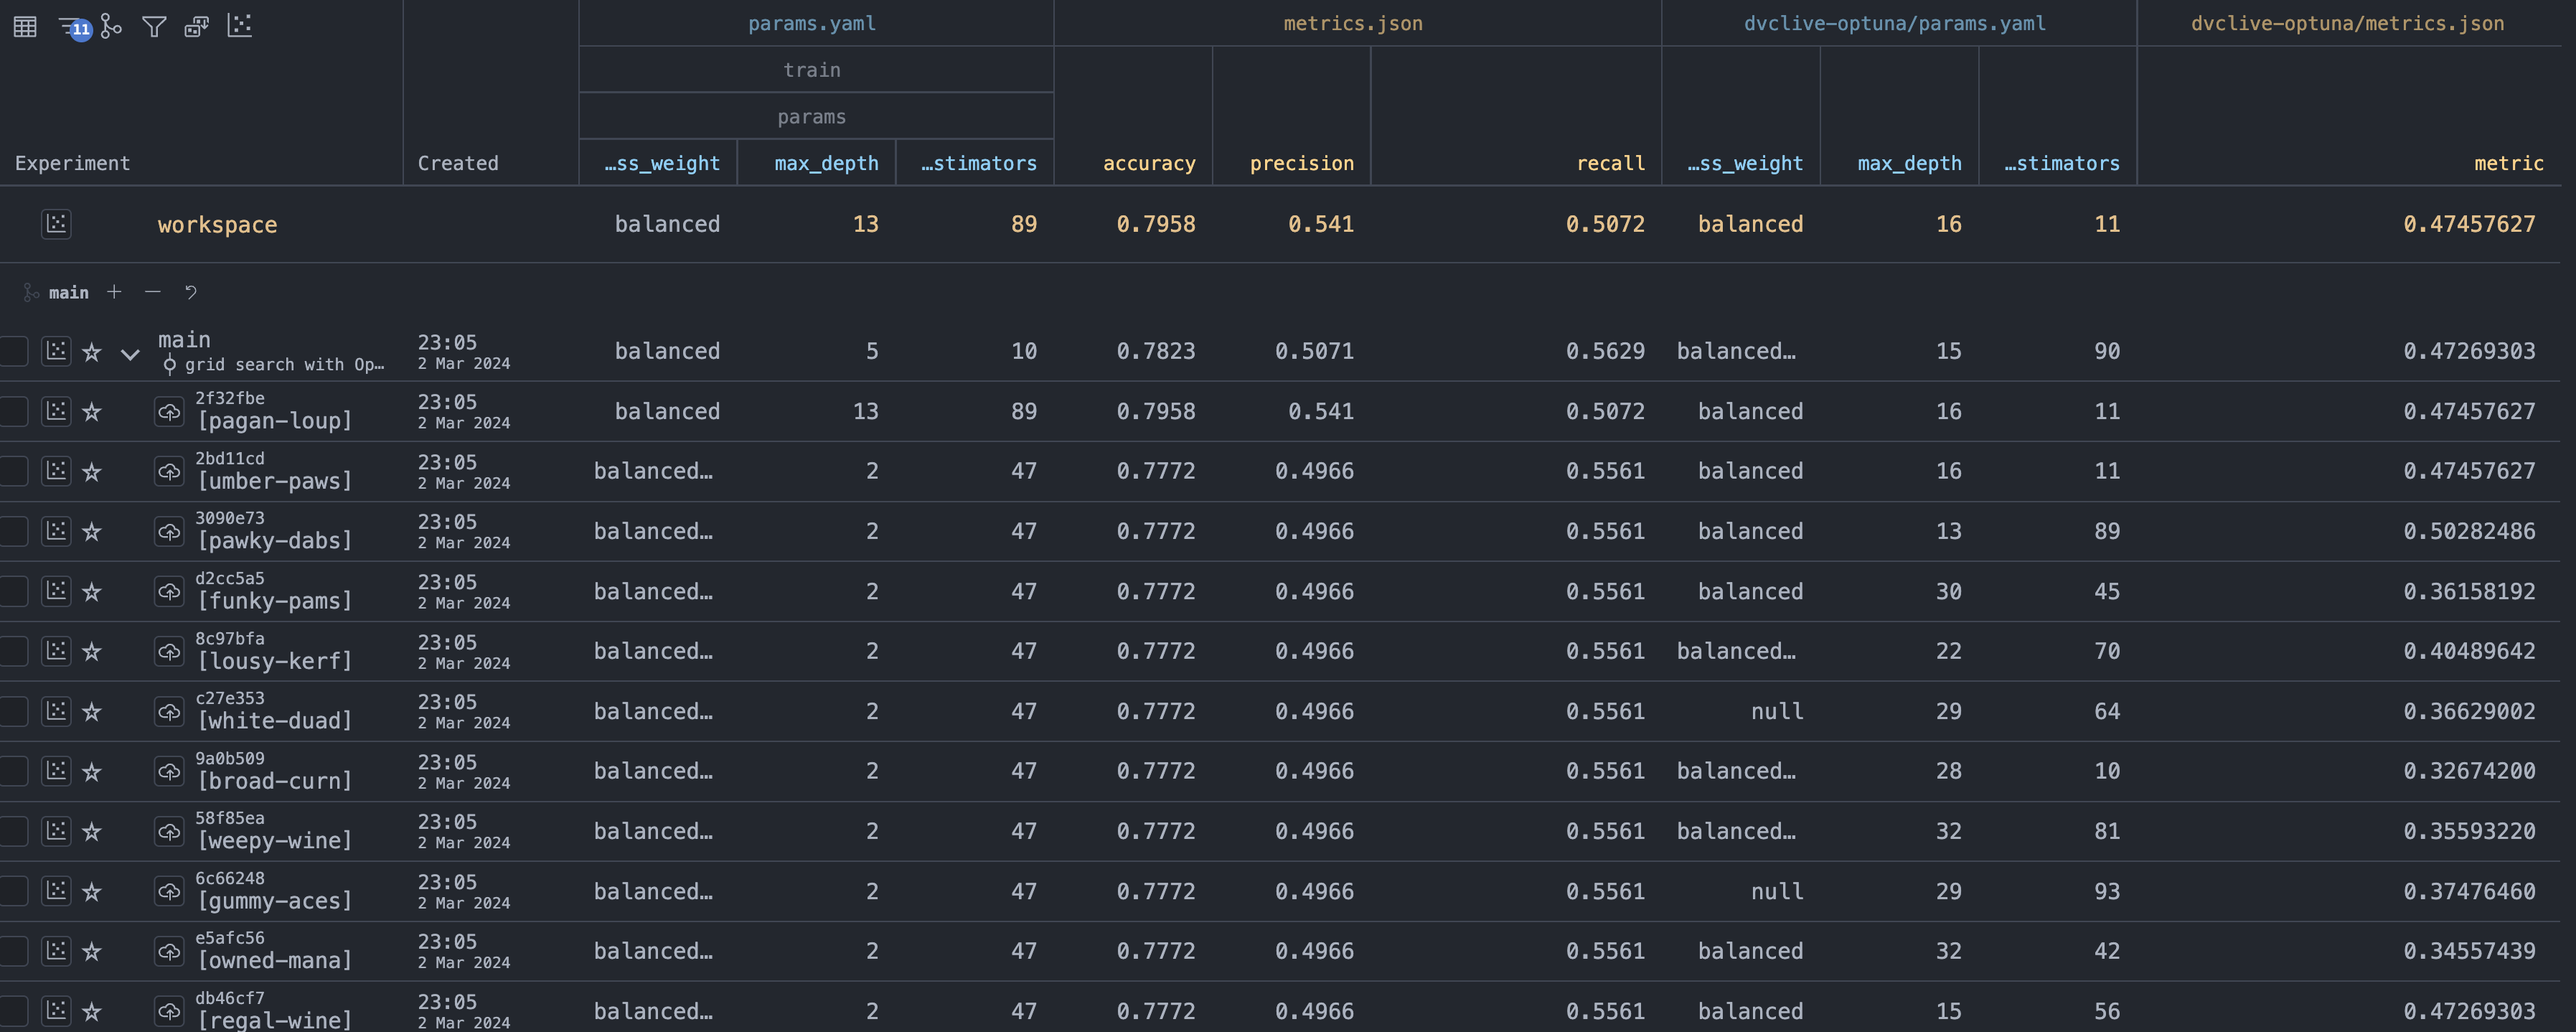
Task: Open the branch selection icon in toolbar
Action: tap(112, 27)
